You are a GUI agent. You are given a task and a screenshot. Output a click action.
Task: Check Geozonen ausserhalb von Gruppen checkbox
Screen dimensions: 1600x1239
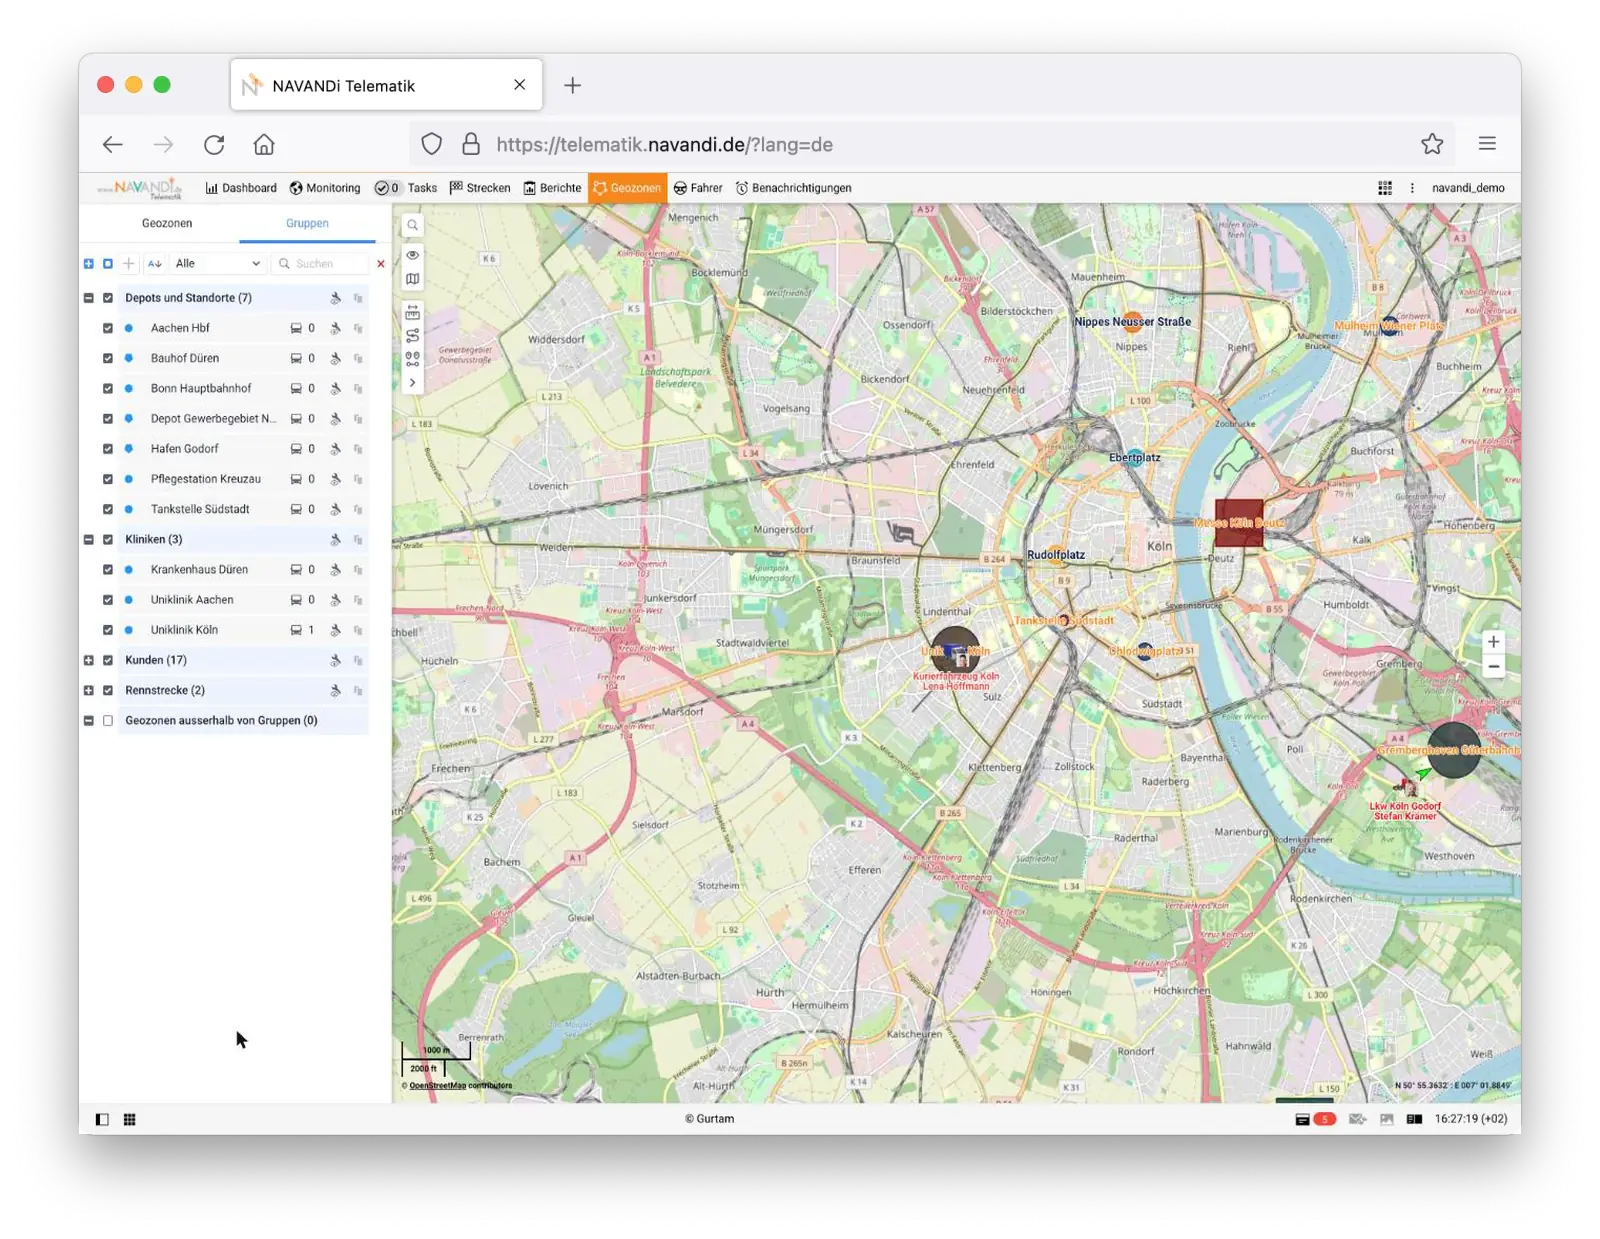[108, 721]
